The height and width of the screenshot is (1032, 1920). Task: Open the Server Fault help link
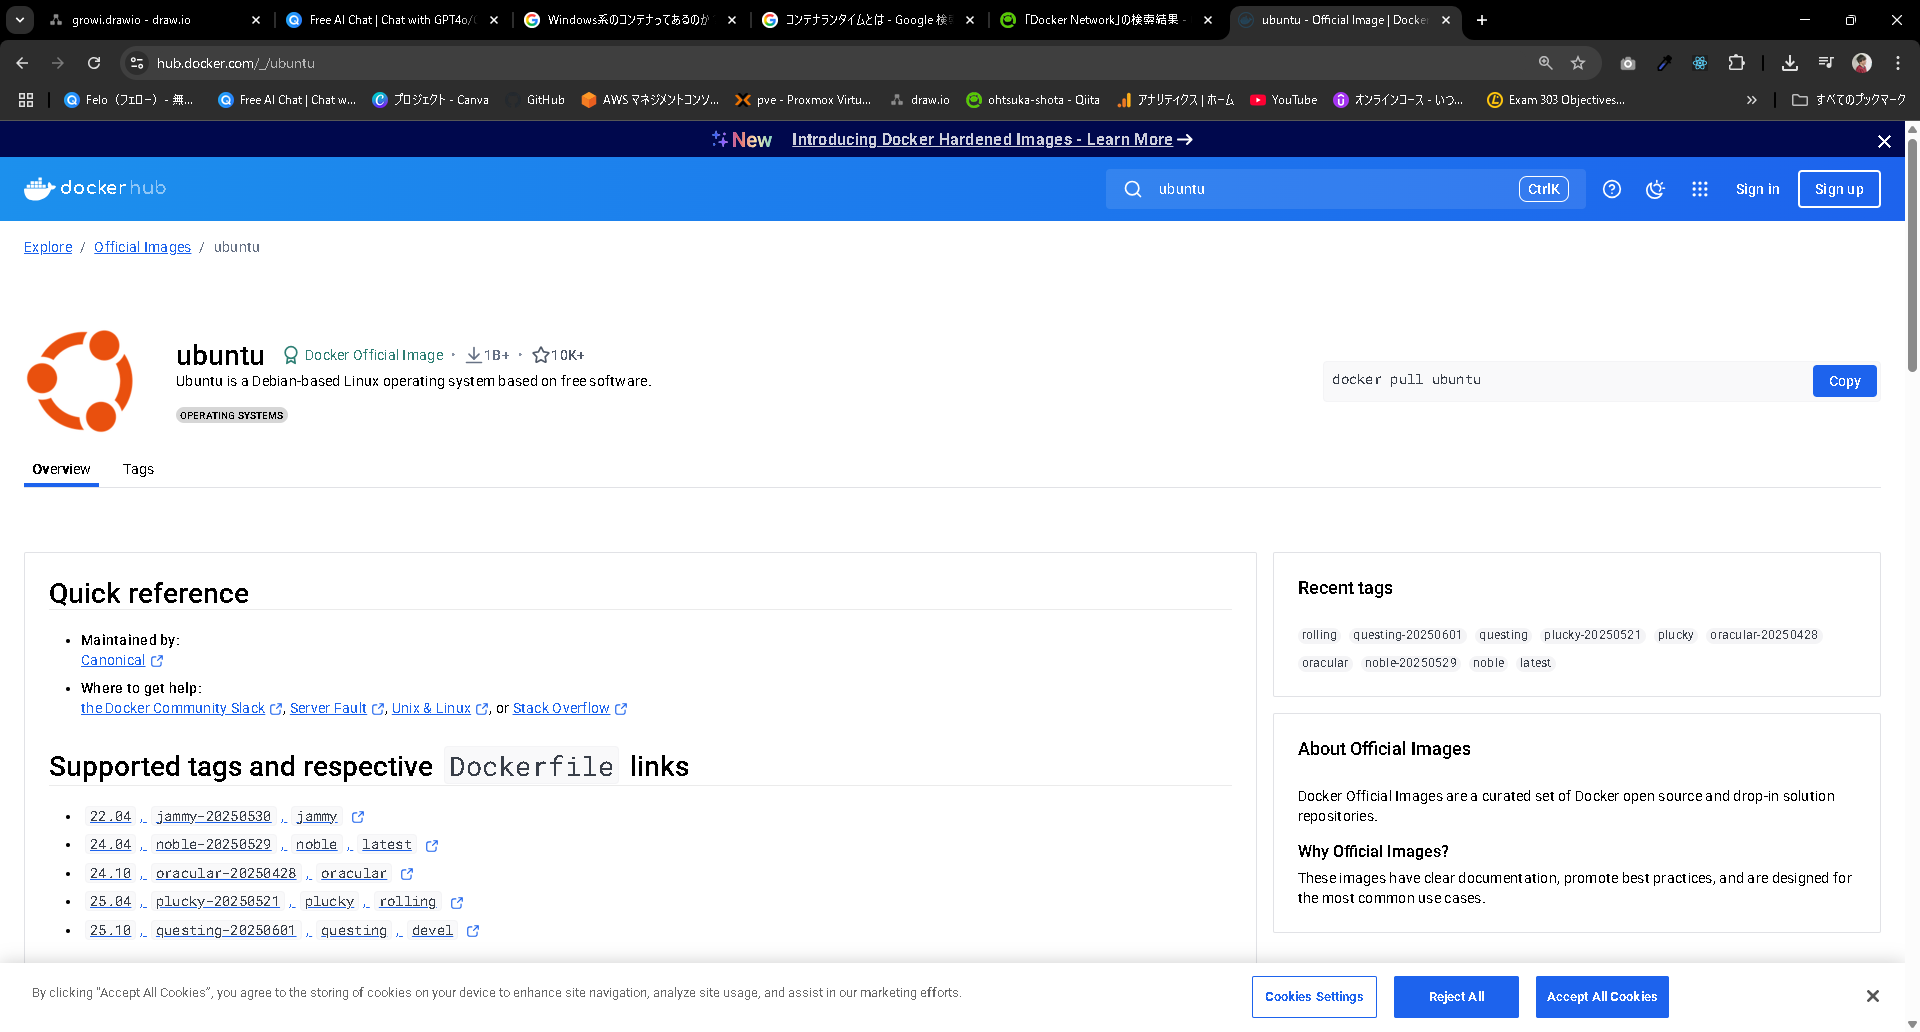pos(328,709)
